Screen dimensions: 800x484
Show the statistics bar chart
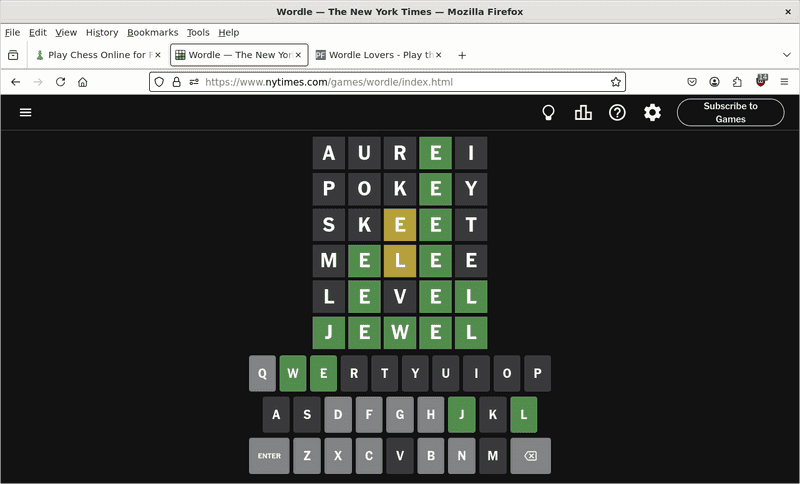click(583, 113)
